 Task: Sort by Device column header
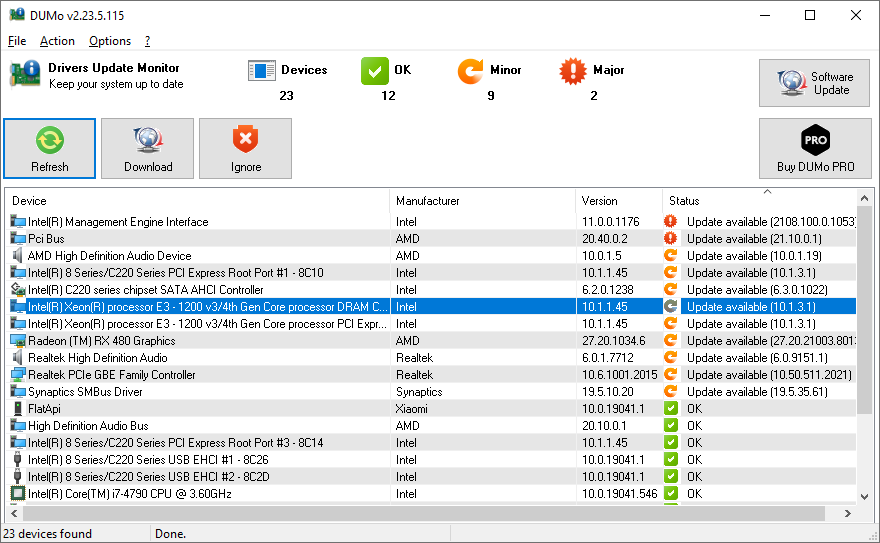197,201
